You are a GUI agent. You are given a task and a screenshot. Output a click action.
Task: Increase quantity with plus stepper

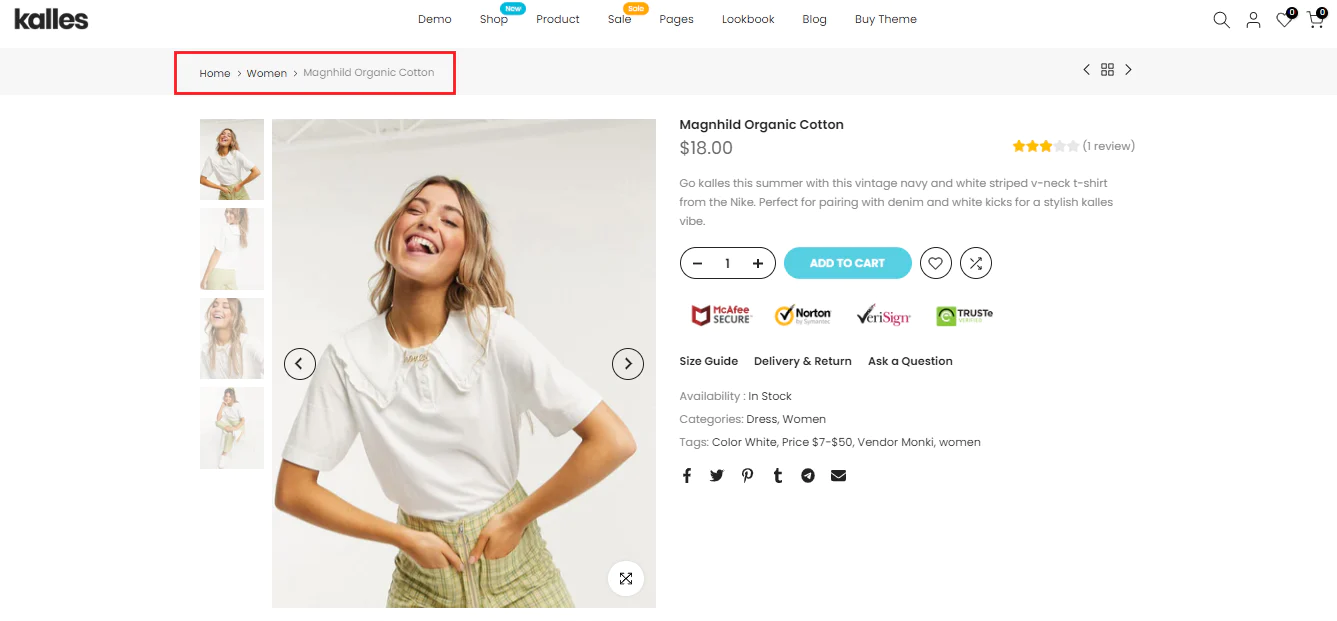(x=757, y=263)
